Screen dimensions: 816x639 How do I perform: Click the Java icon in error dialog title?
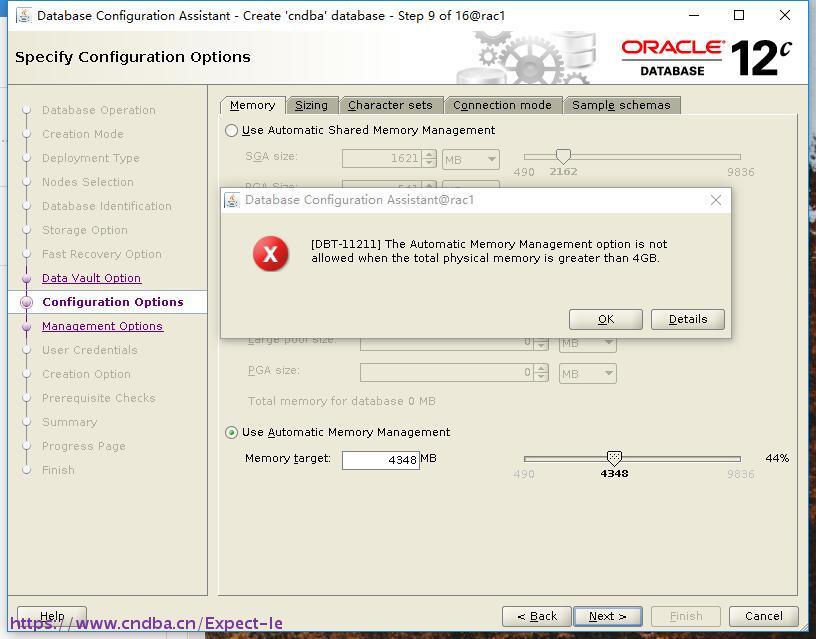click(x=232, y=200)
